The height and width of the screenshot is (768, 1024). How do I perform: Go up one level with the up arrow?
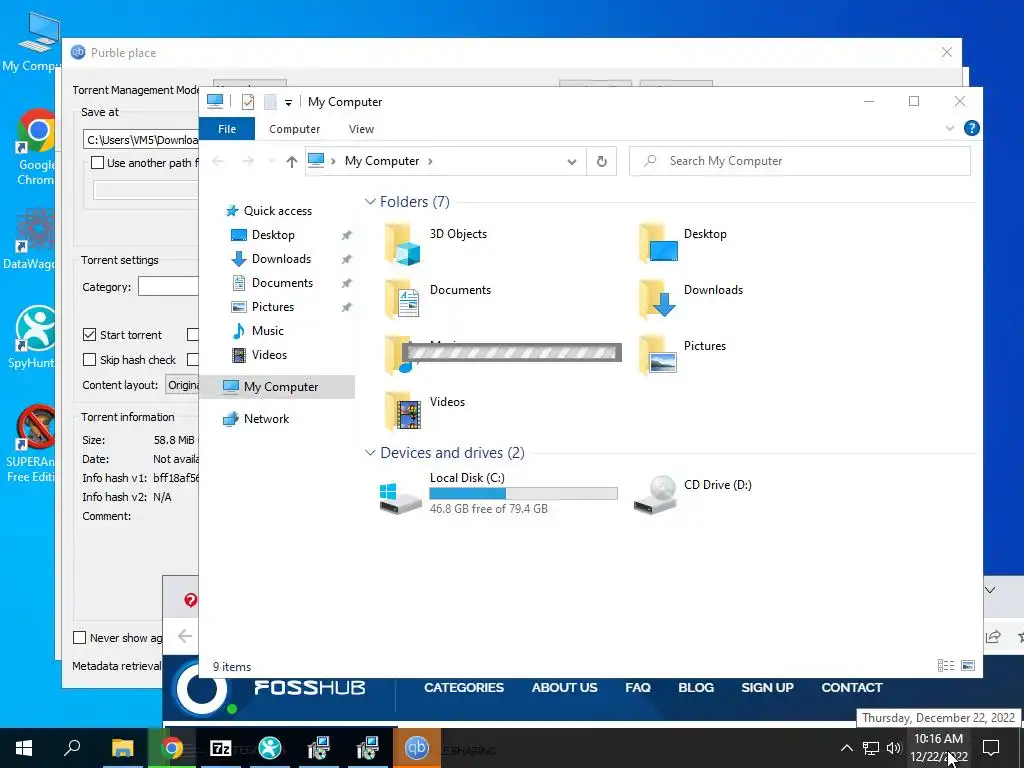[x=291, y=161]
